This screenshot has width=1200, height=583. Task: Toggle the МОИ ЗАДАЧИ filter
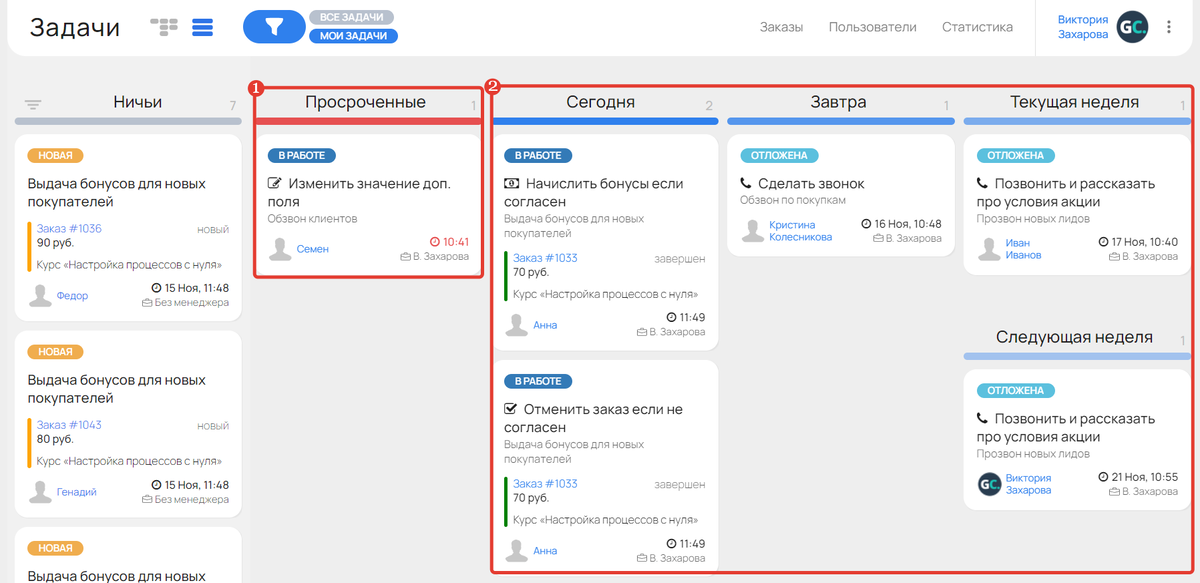353,36
